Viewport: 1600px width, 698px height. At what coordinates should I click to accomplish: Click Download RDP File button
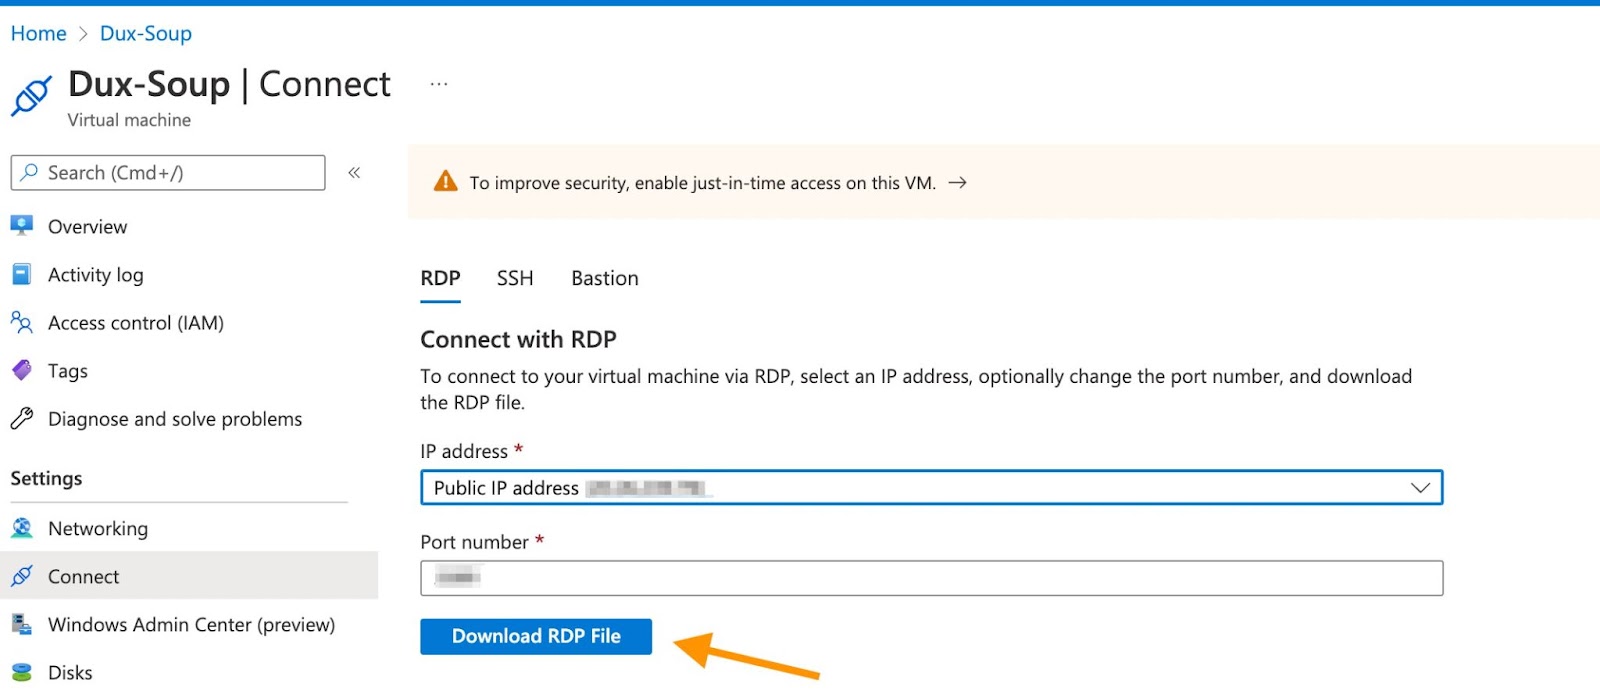point(536,636)
